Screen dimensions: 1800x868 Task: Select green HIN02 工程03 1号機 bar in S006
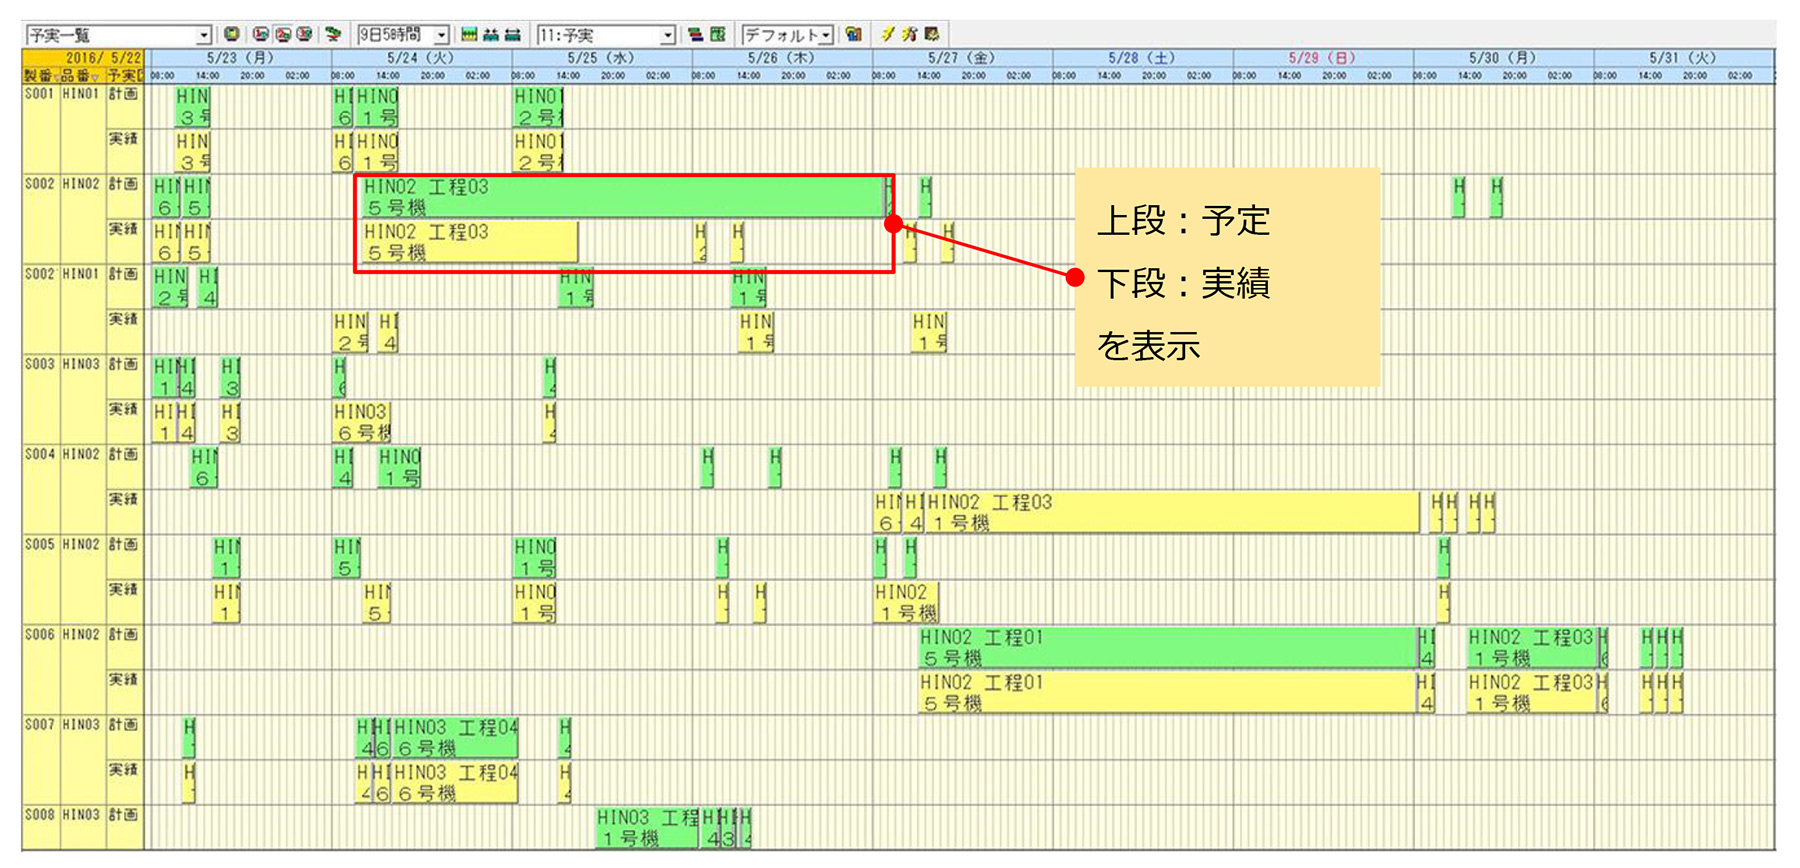(1531, 647)
